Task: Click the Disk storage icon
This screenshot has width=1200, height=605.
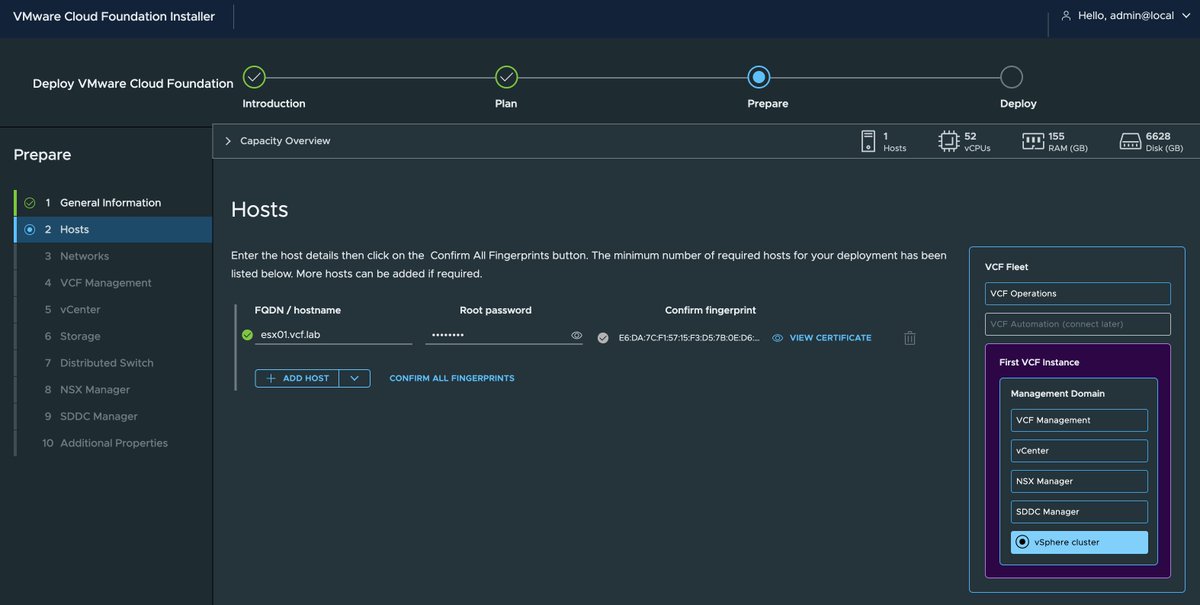Action: (1130, 141)
